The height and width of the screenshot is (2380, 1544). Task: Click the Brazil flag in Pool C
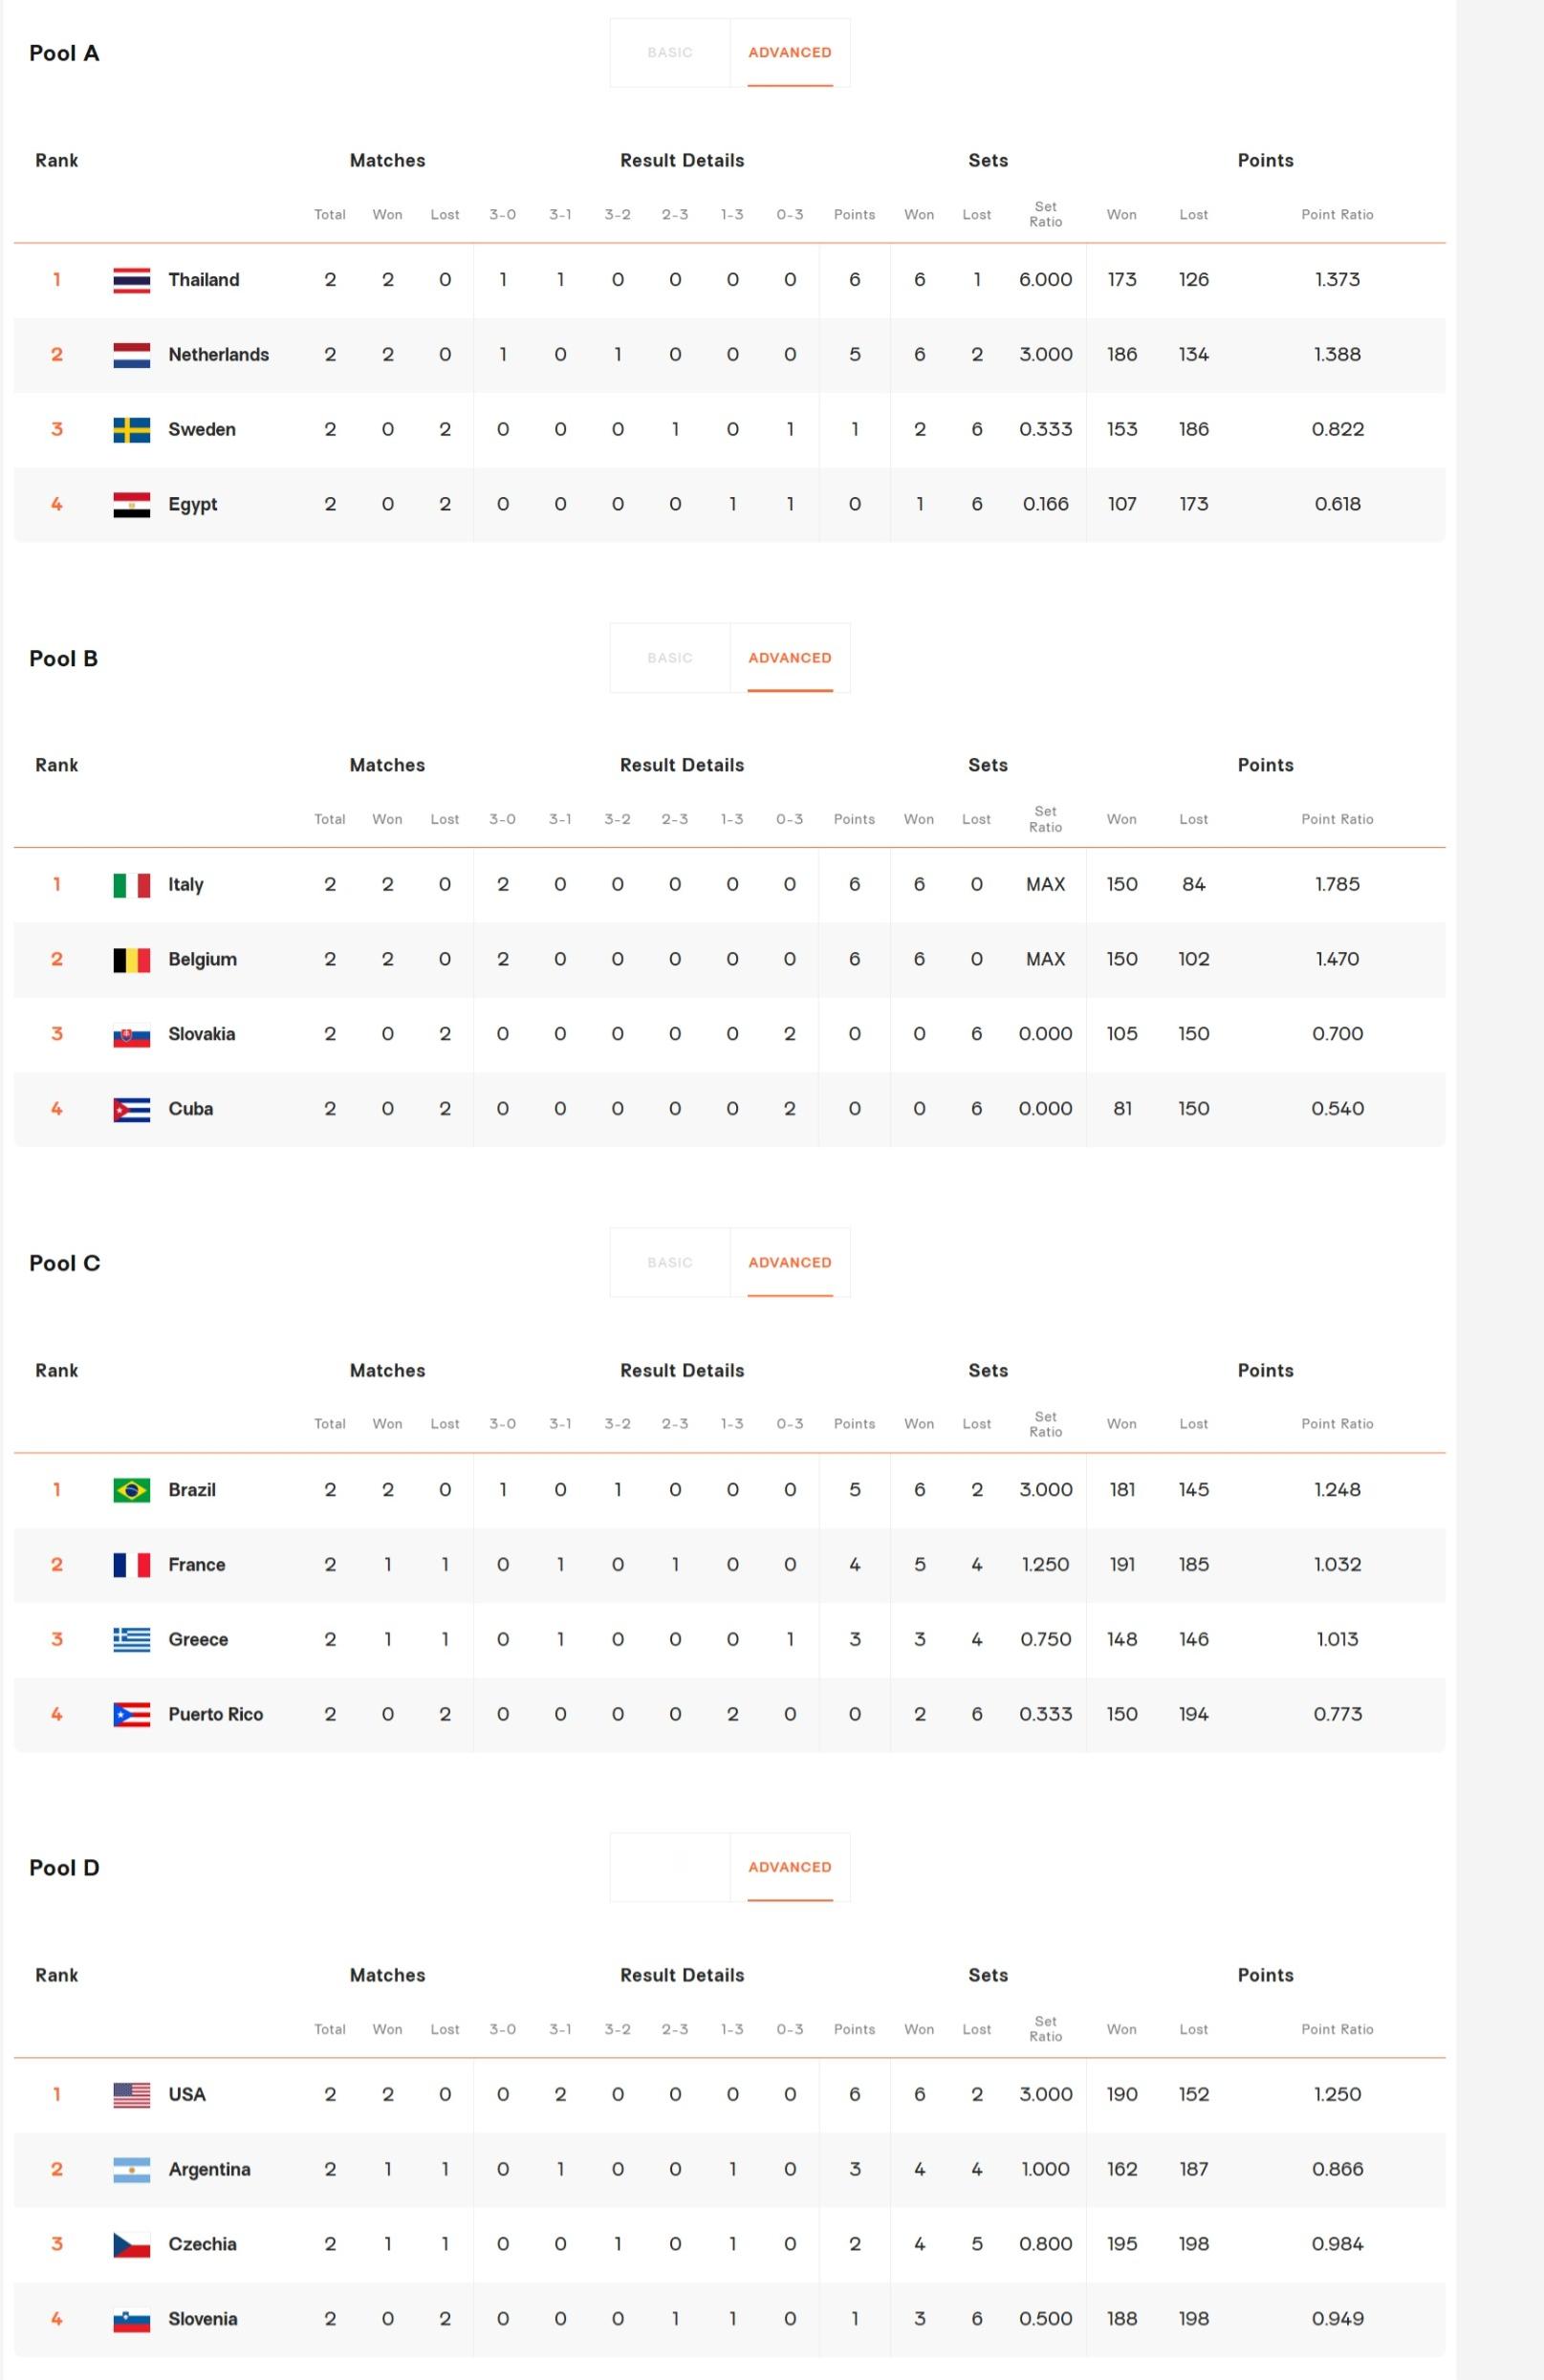click(x=132, y=1490)
